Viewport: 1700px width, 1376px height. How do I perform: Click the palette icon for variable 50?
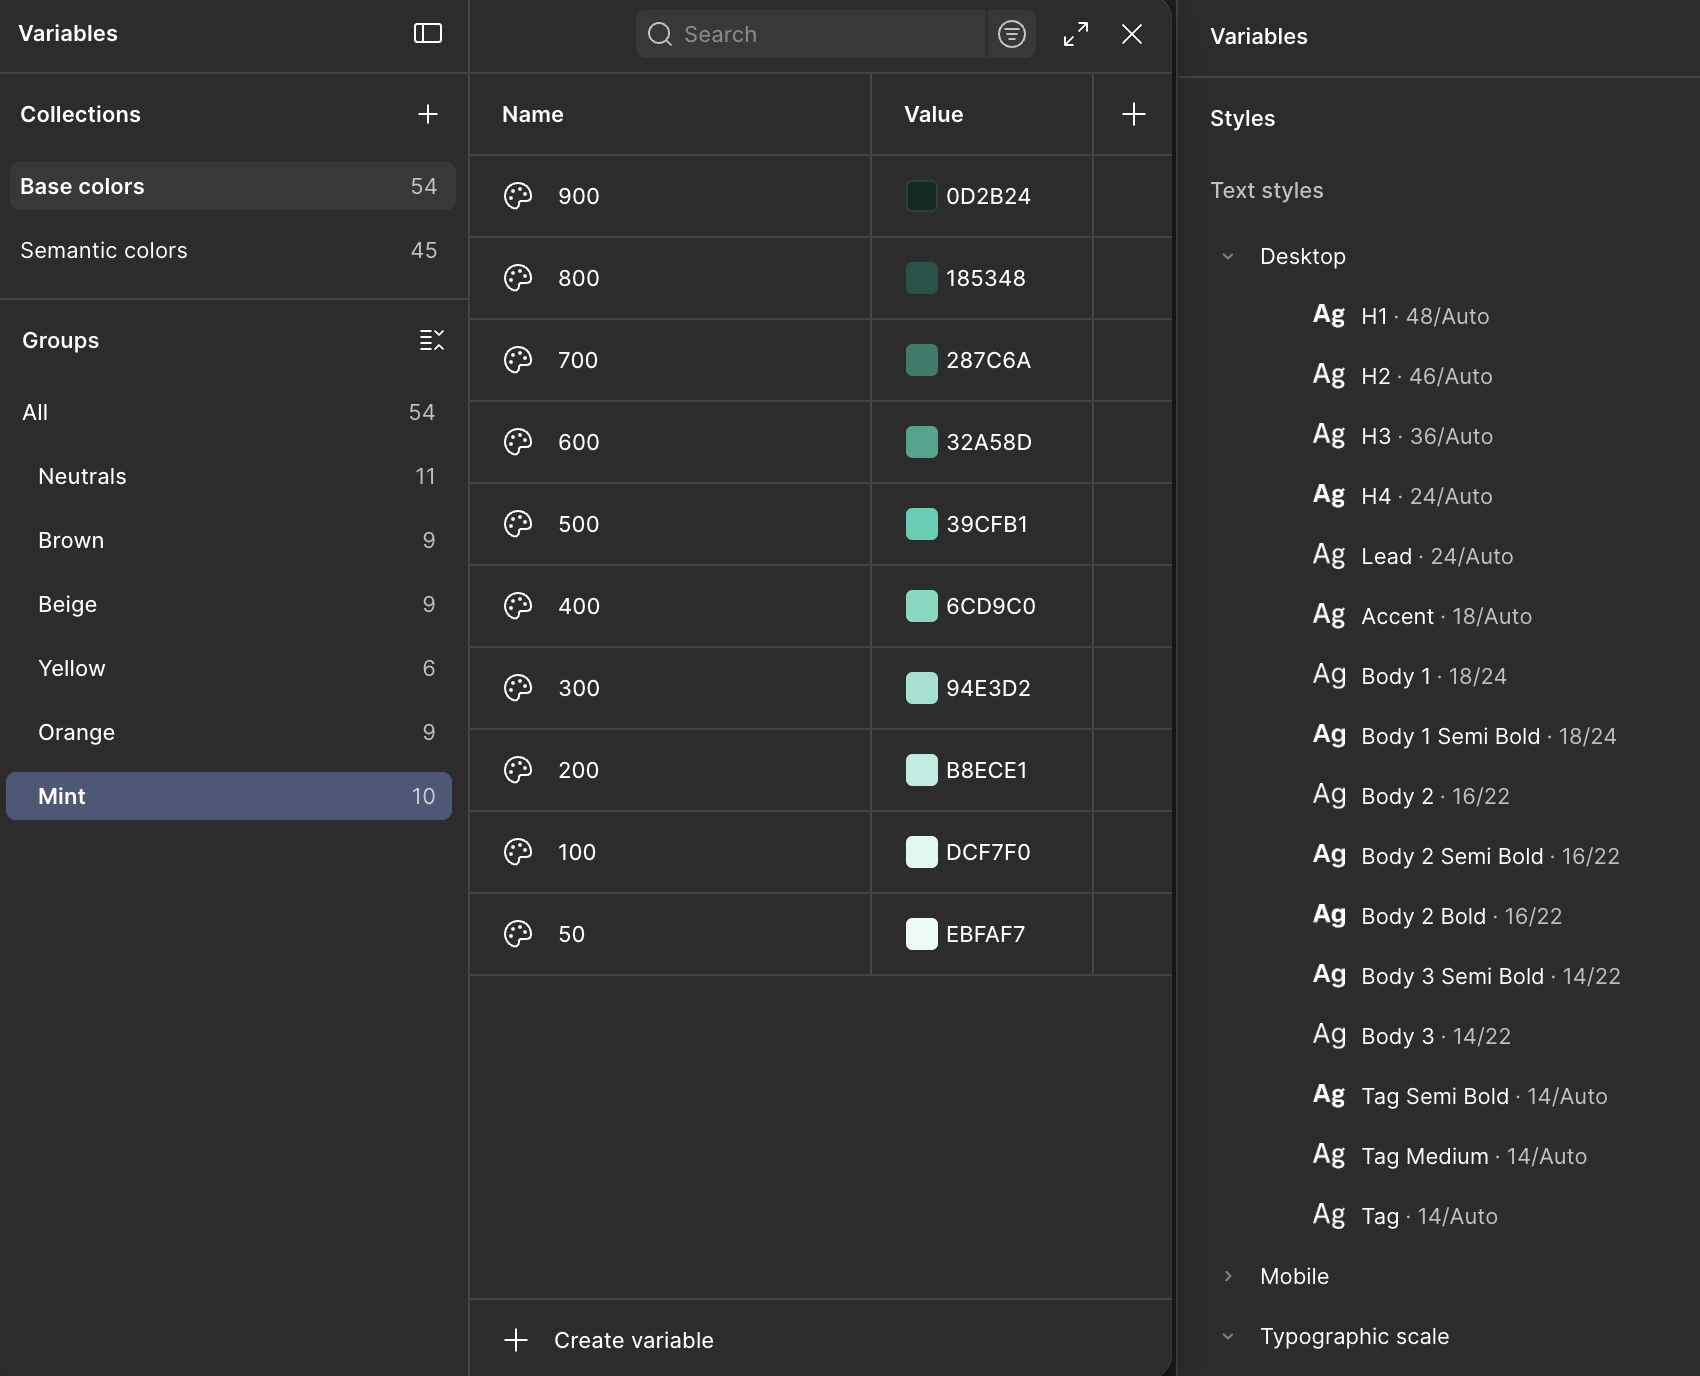point(518,934)
